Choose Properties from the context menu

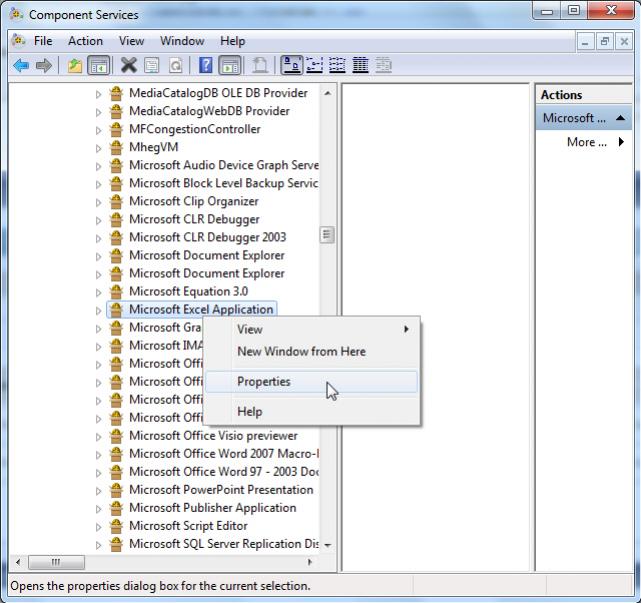point(312,381)
